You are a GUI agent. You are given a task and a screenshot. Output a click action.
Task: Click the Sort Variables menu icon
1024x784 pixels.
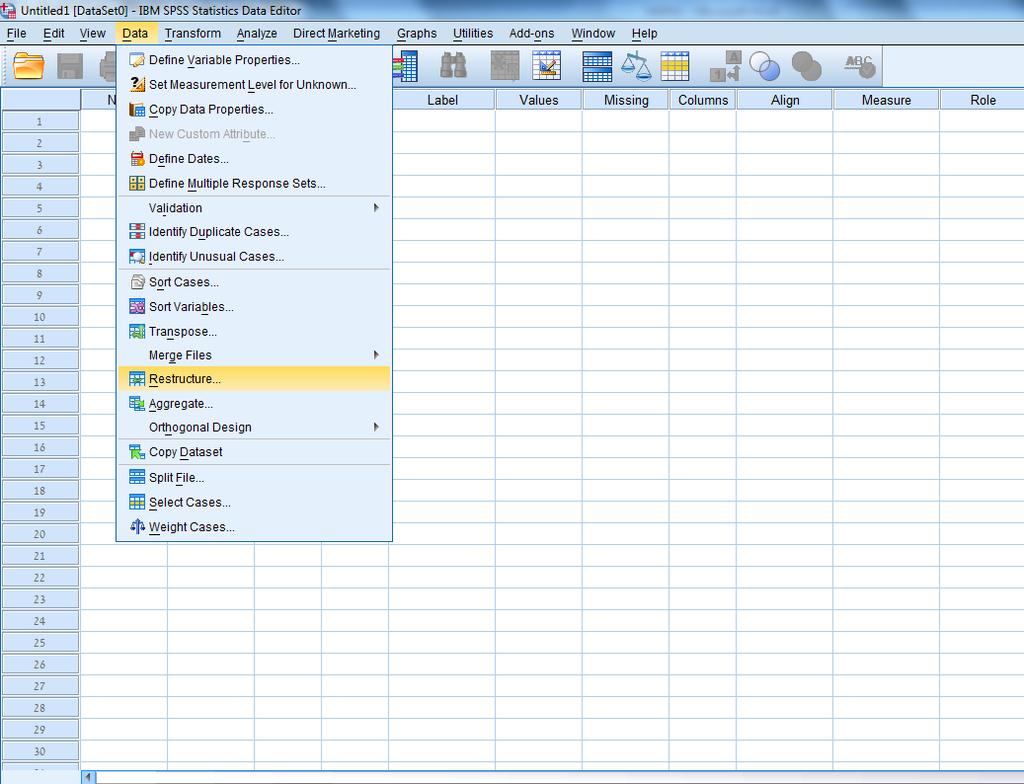[x=136, y=306]
